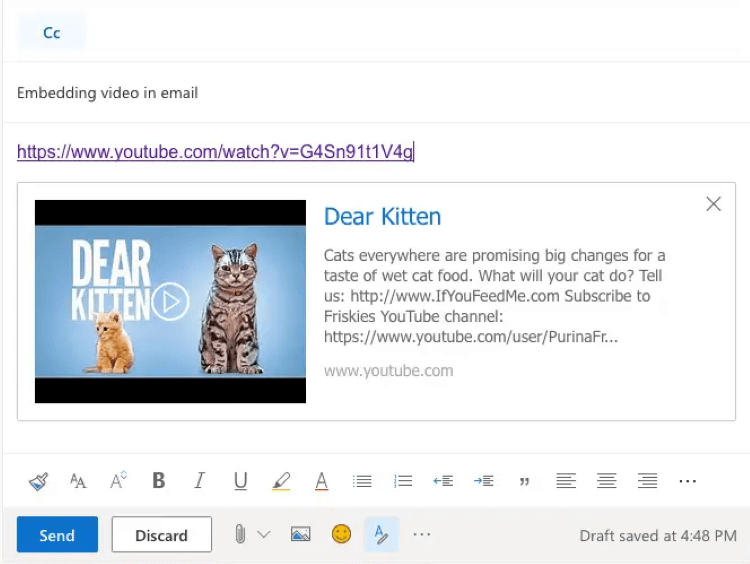Open the font size icon
The image size is (750, 564).
[78, 481]
